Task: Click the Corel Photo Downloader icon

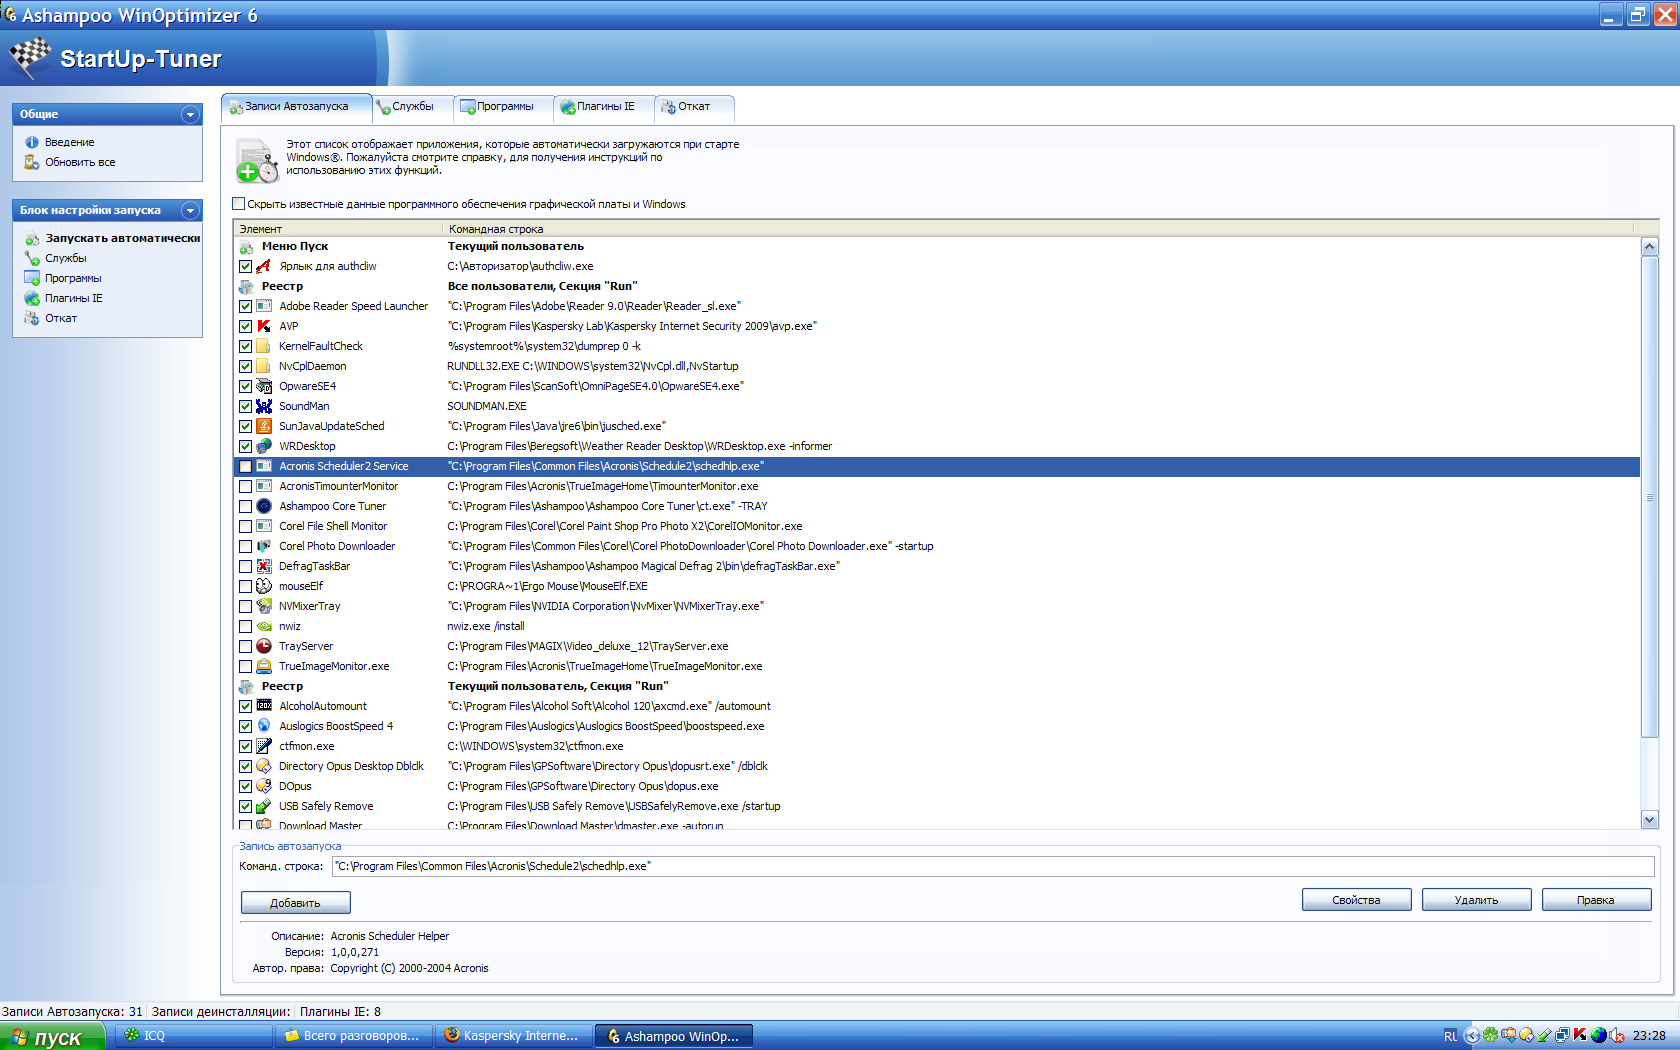Action: click(x=264, y=546)
